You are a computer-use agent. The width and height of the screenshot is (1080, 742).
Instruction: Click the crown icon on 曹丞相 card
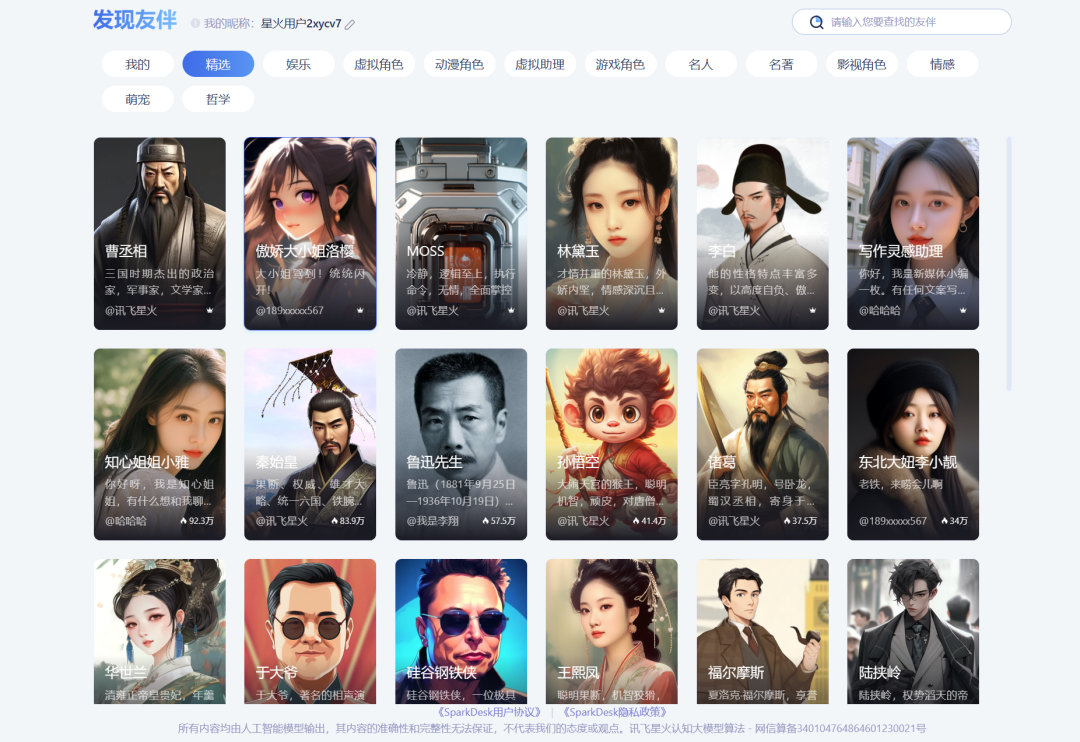coord(209,311)
